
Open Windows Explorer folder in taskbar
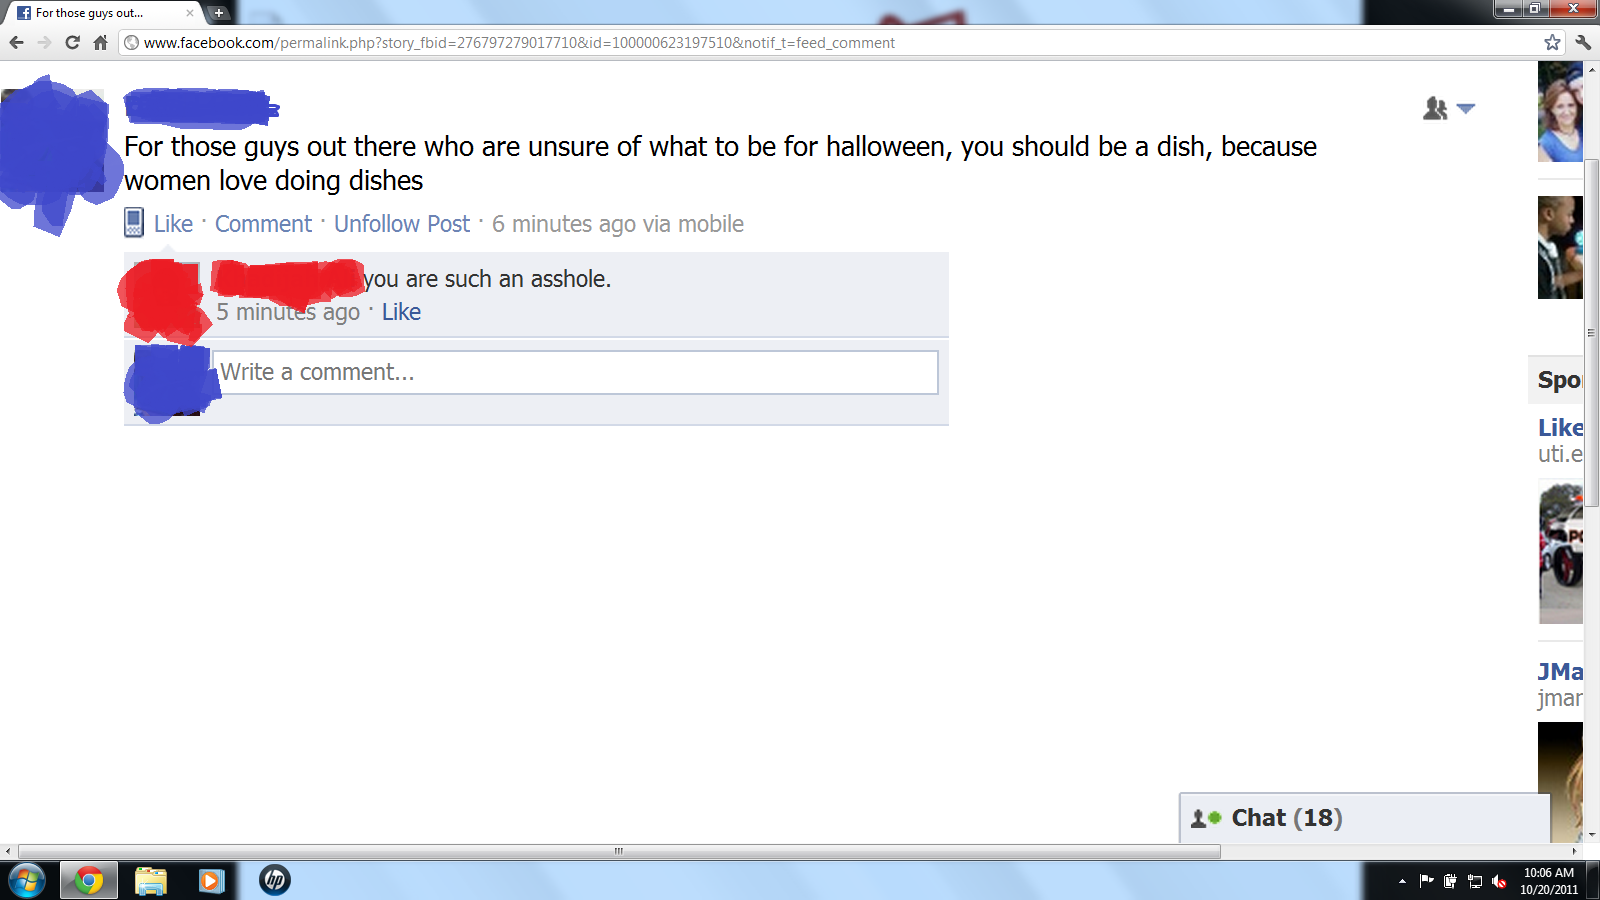point(151,880)
